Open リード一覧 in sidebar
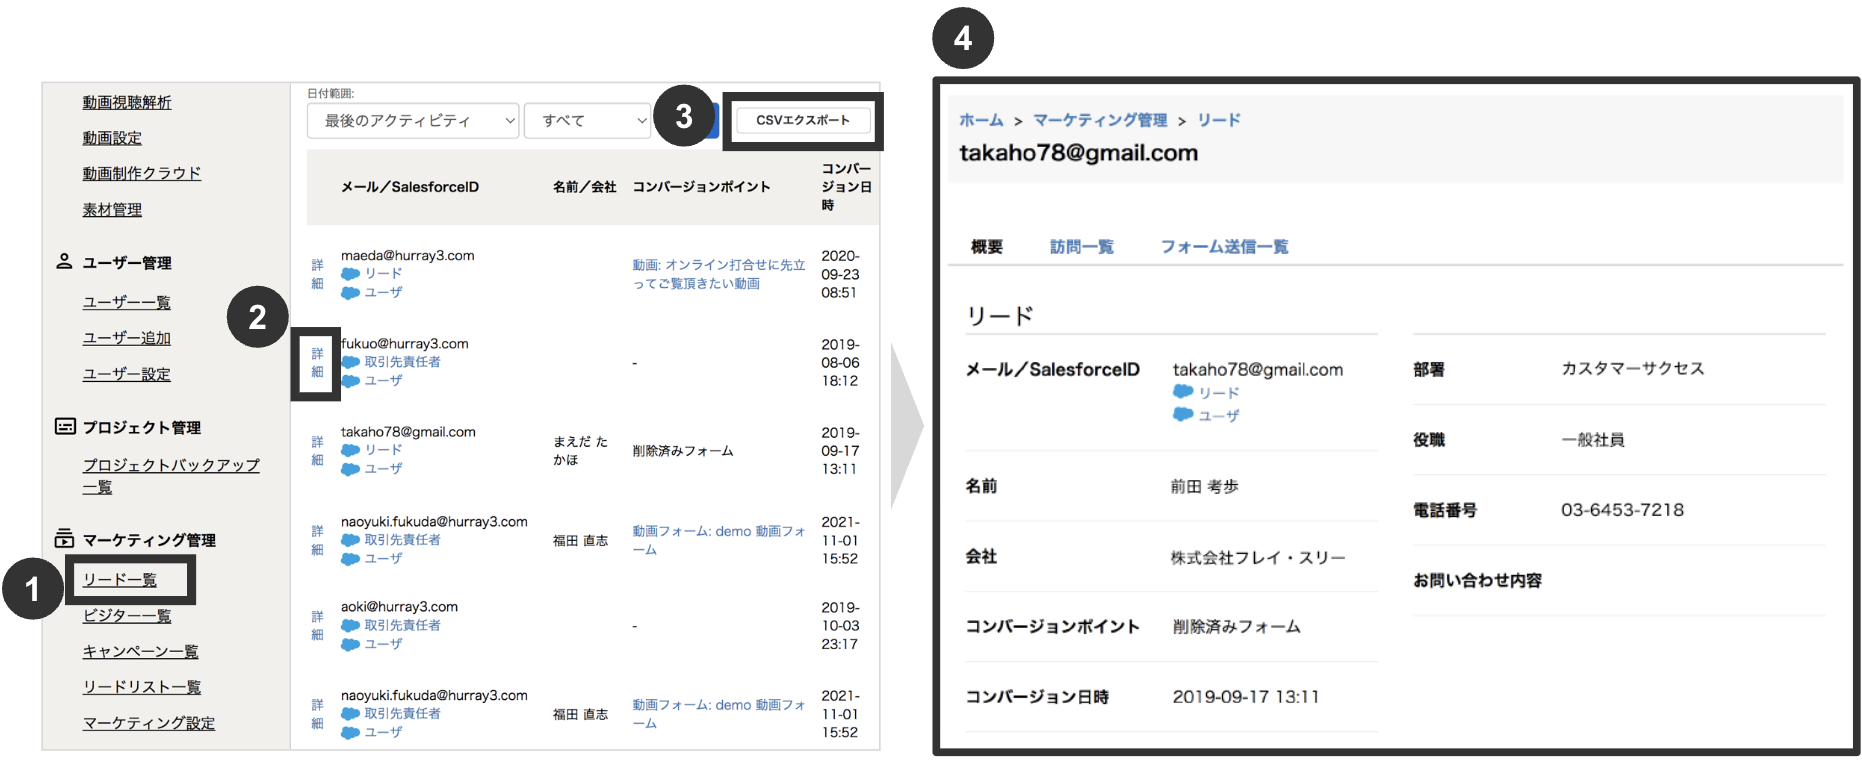 point(120,580)
